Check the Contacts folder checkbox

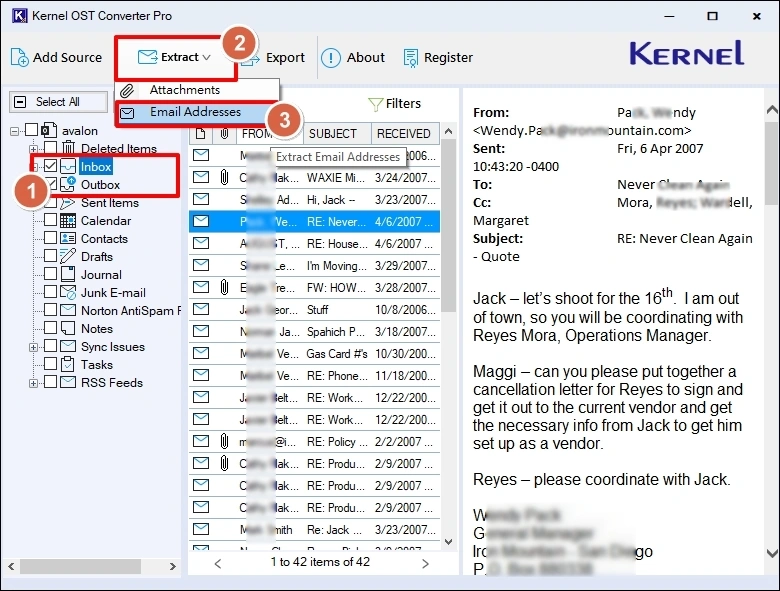point(50,238)
